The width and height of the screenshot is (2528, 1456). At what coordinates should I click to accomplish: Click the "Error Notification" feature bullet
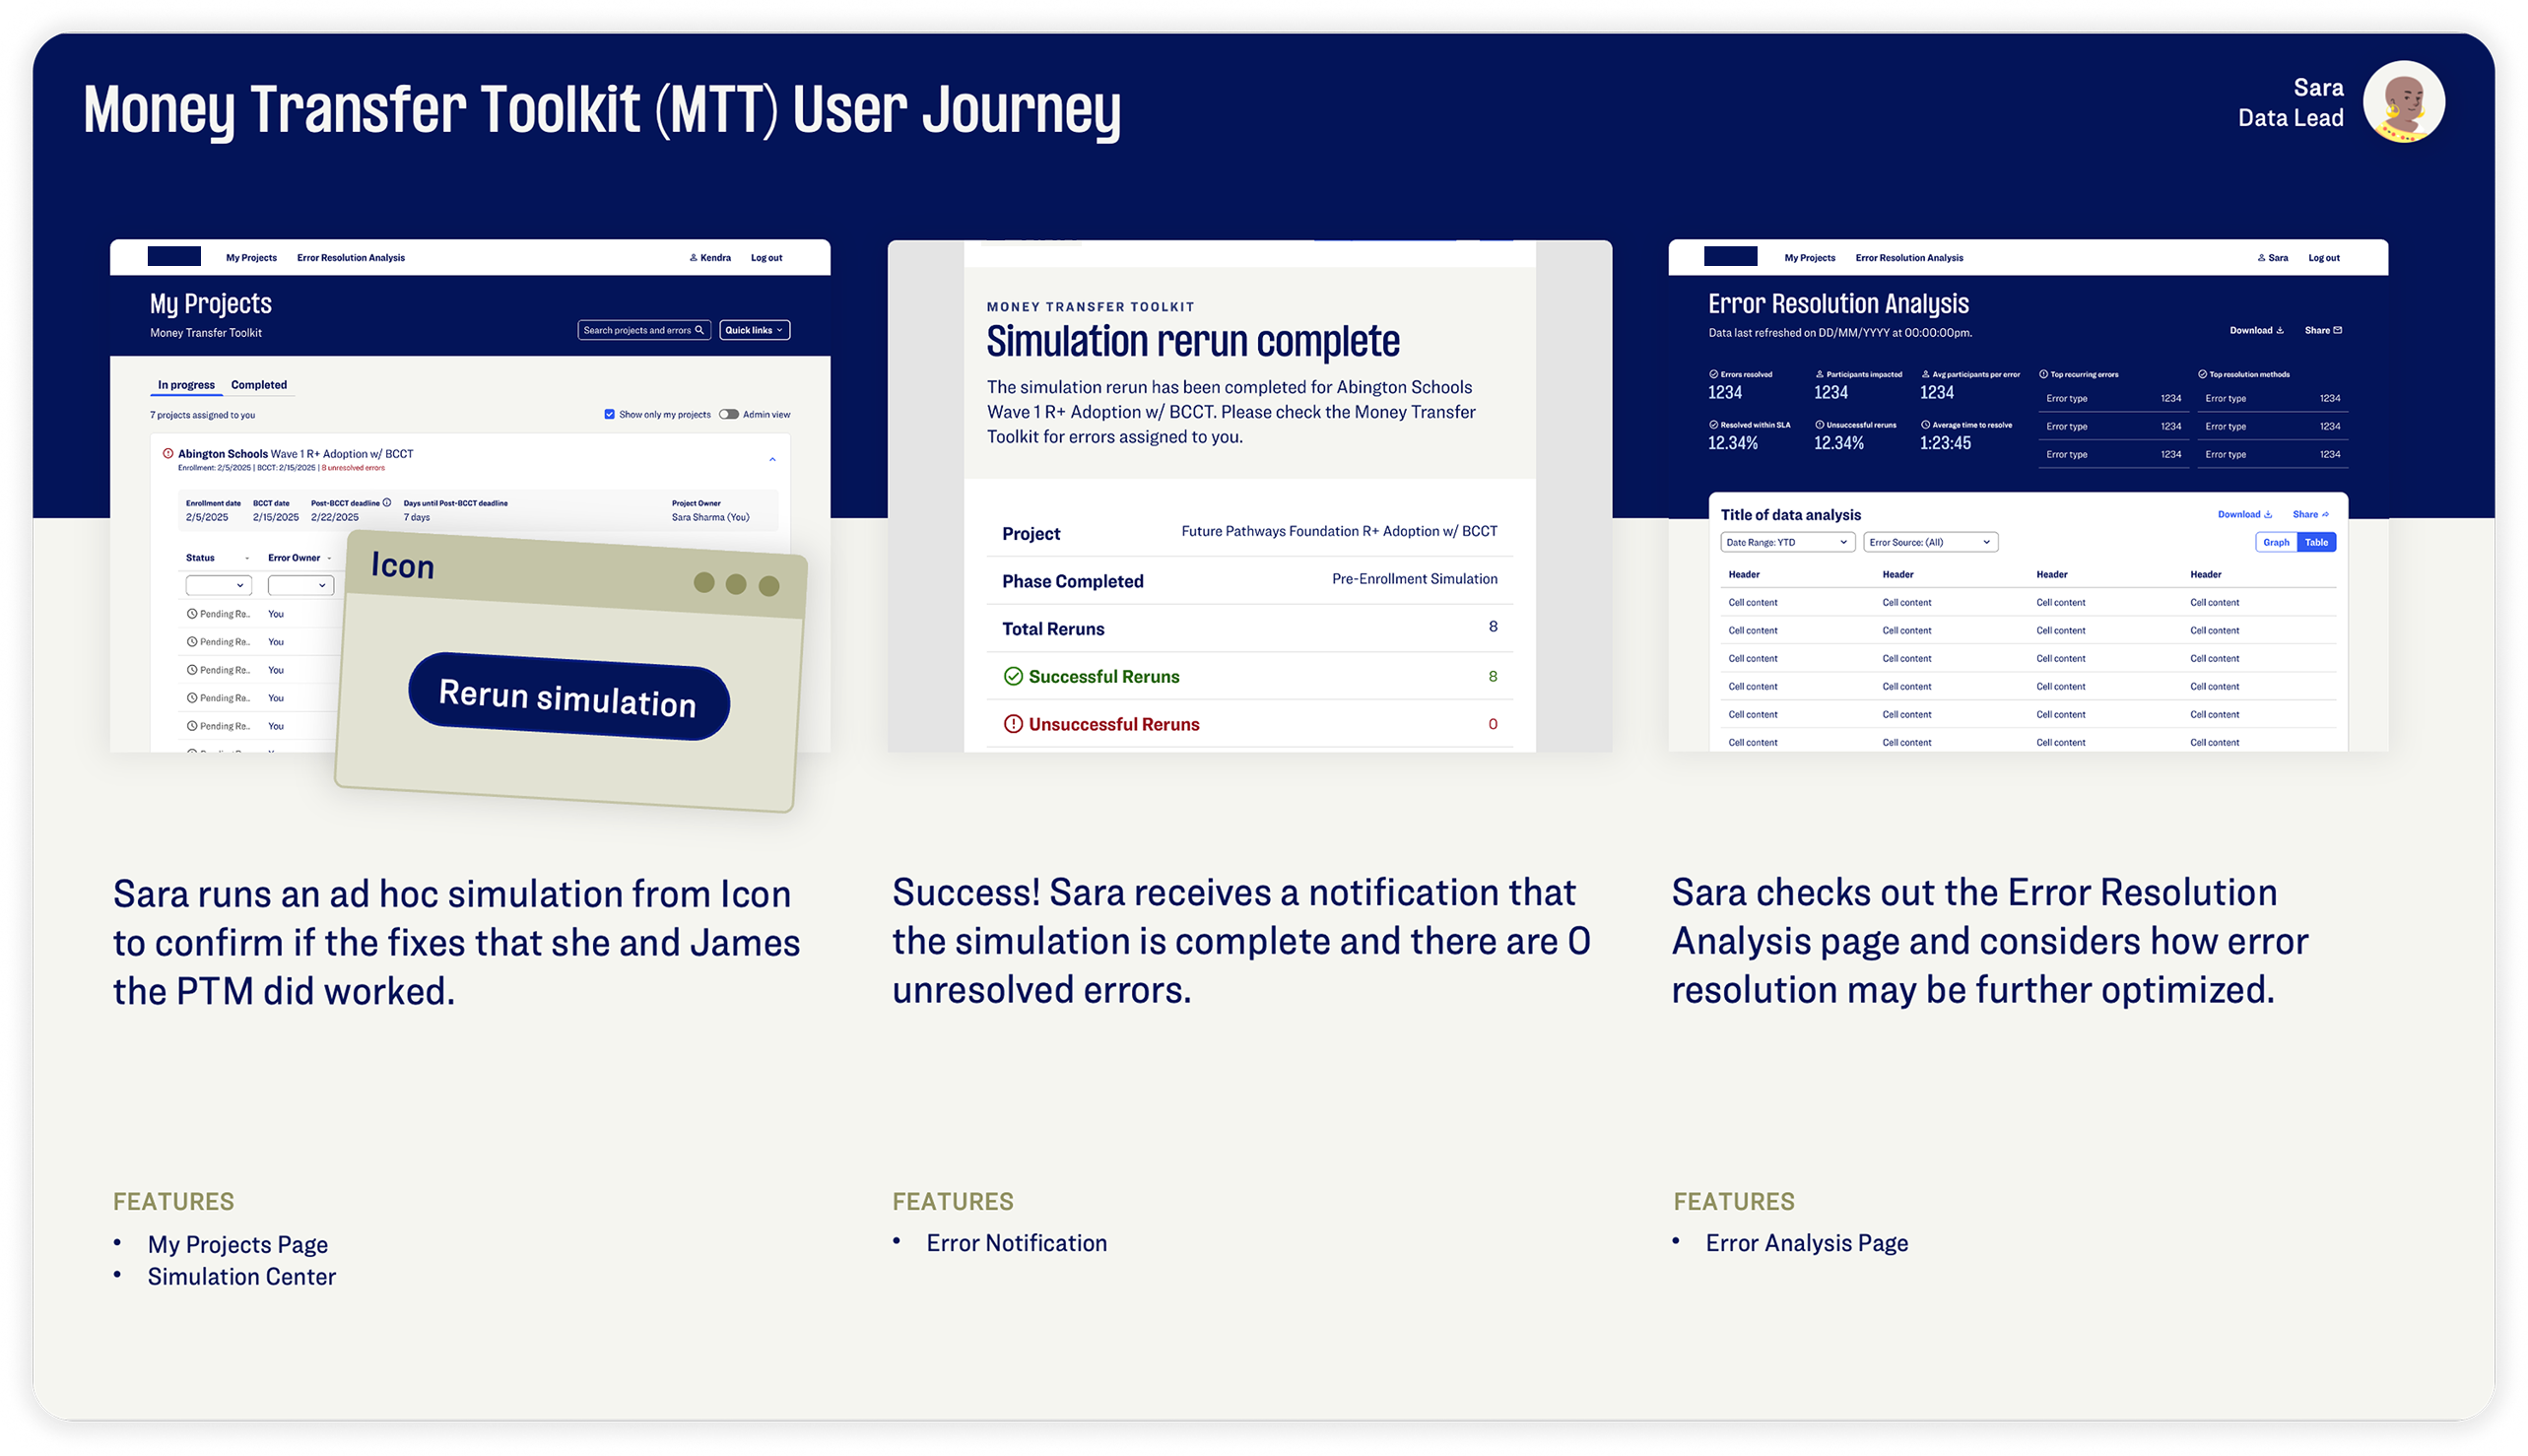[x=1016, y=1243]
